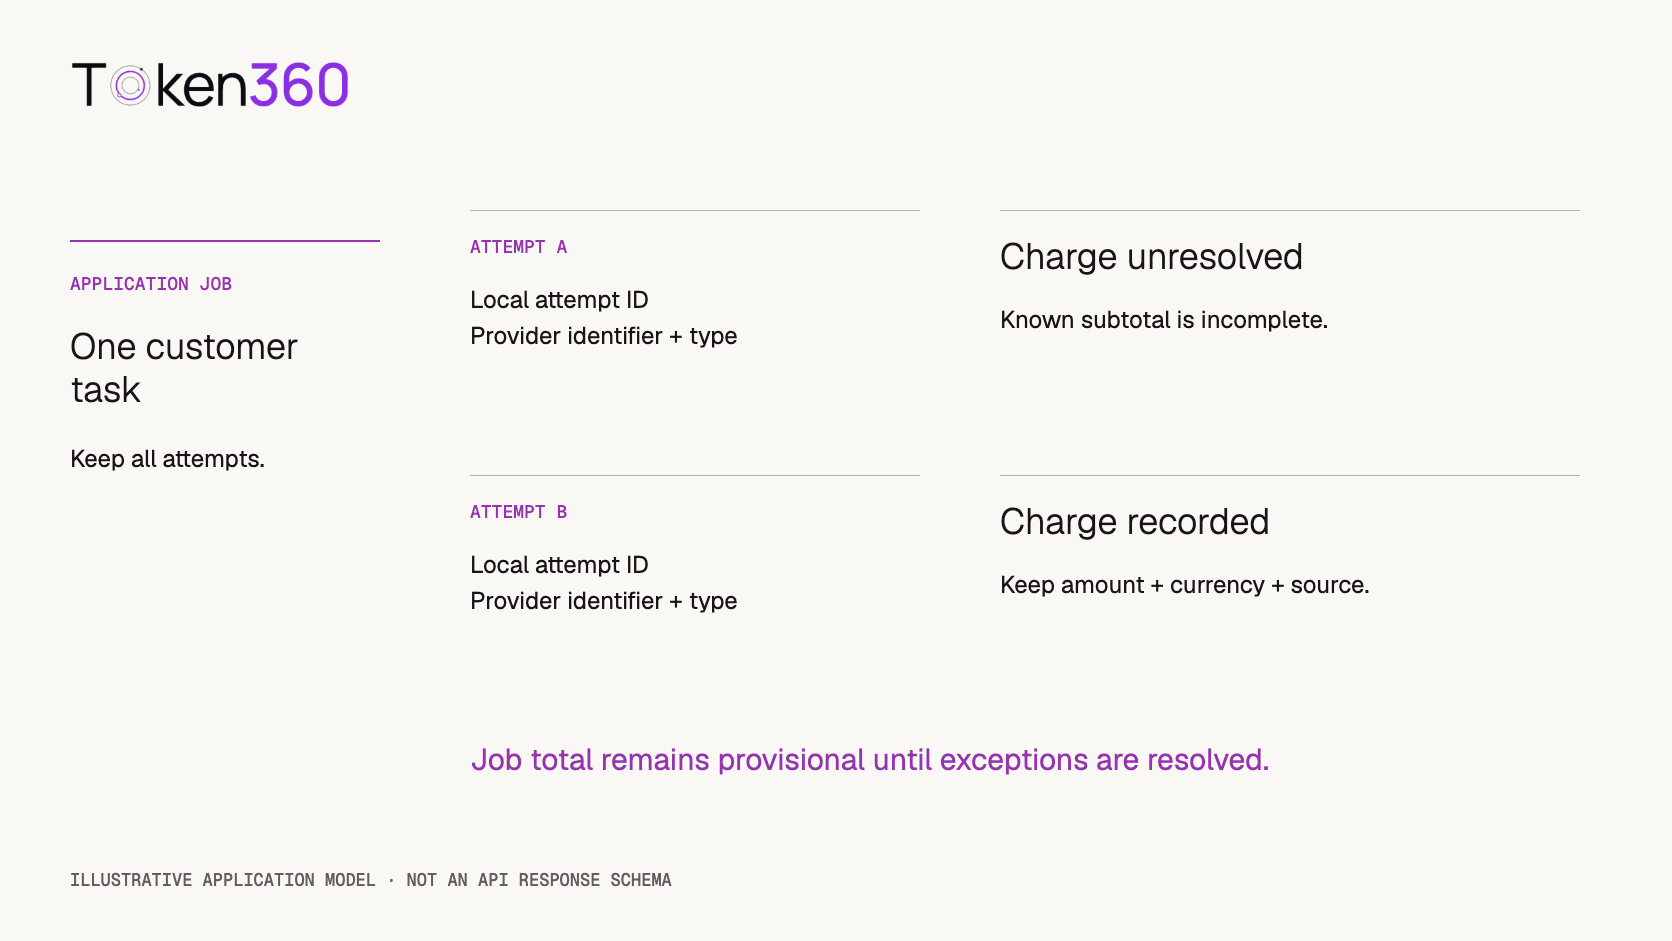Click 'Keep all attempts.' text
Screen dimensions: 1672x941
(167, 459)
